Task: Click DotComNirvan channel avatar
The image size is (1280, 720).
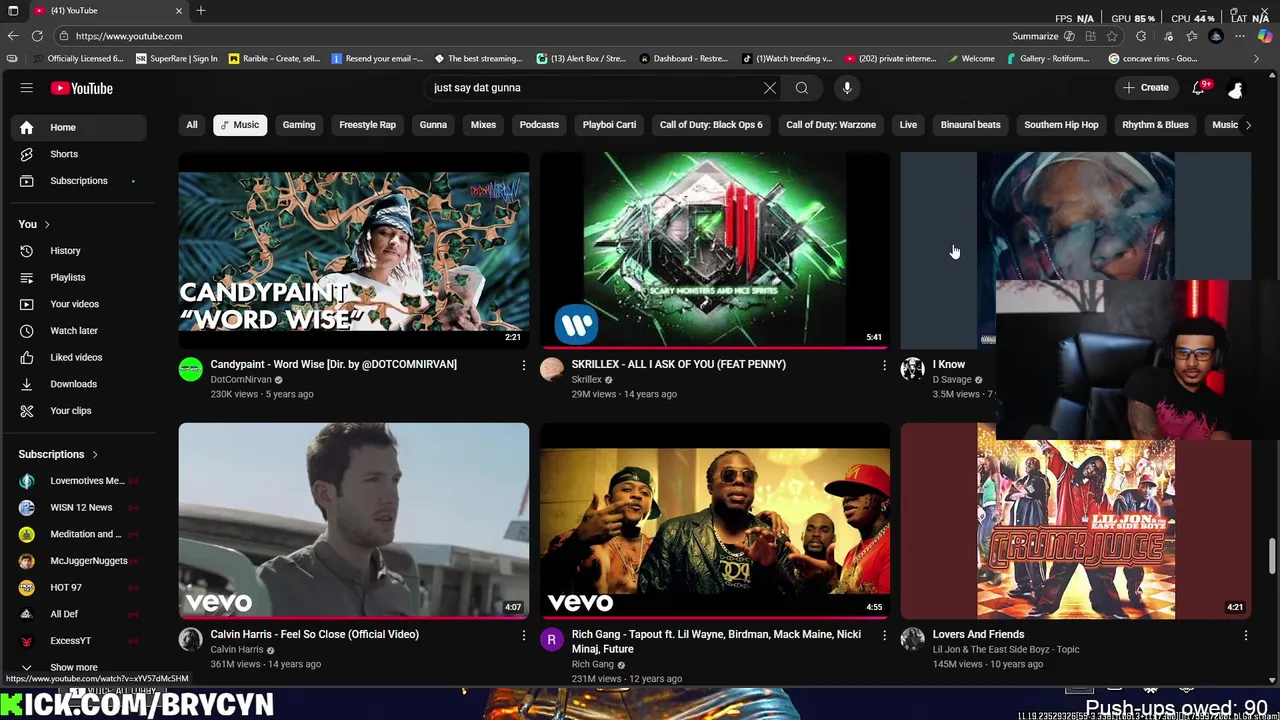Action: [190, 369]
